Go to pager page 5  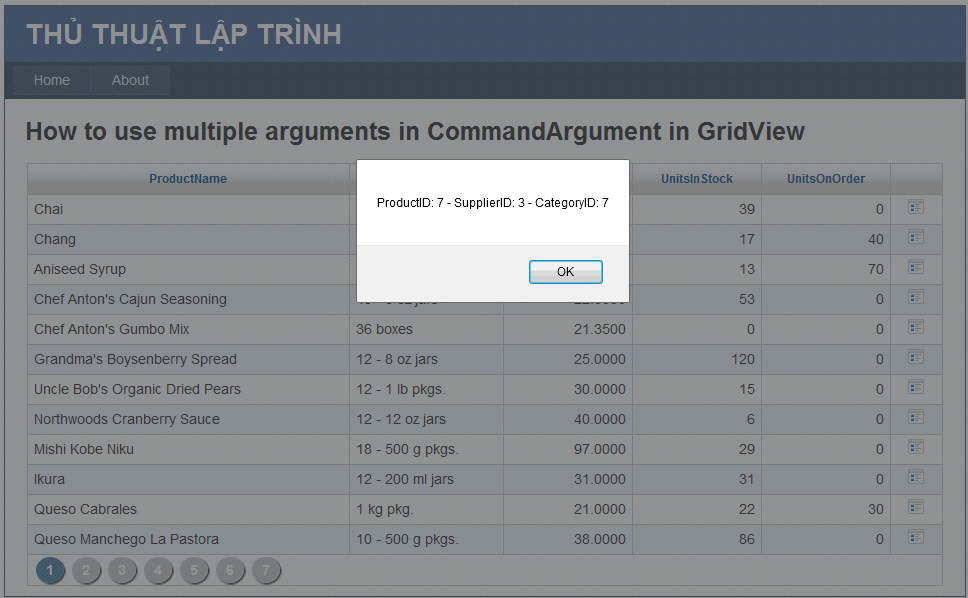click(194, 570)
